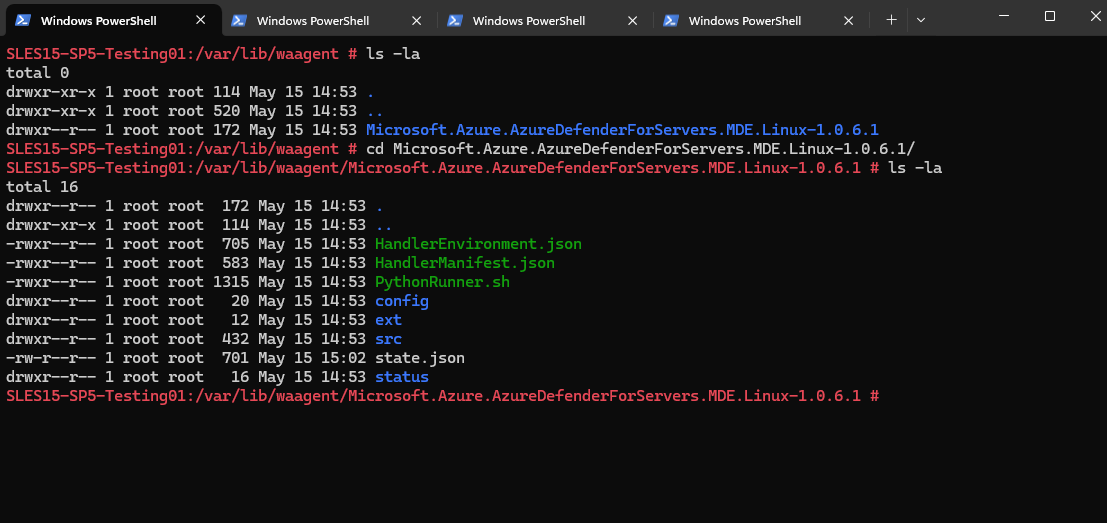Click at the final command prompt line
The width and height of the screenshot is (1107, 523).
point(443,396)
